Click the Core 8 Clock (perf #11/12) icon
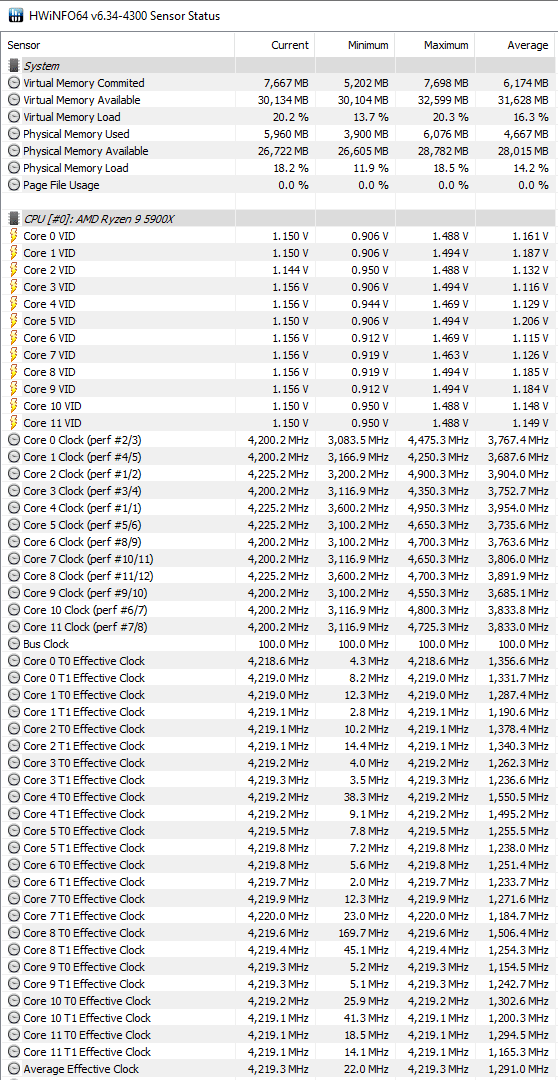 click(x=14, y=576)
